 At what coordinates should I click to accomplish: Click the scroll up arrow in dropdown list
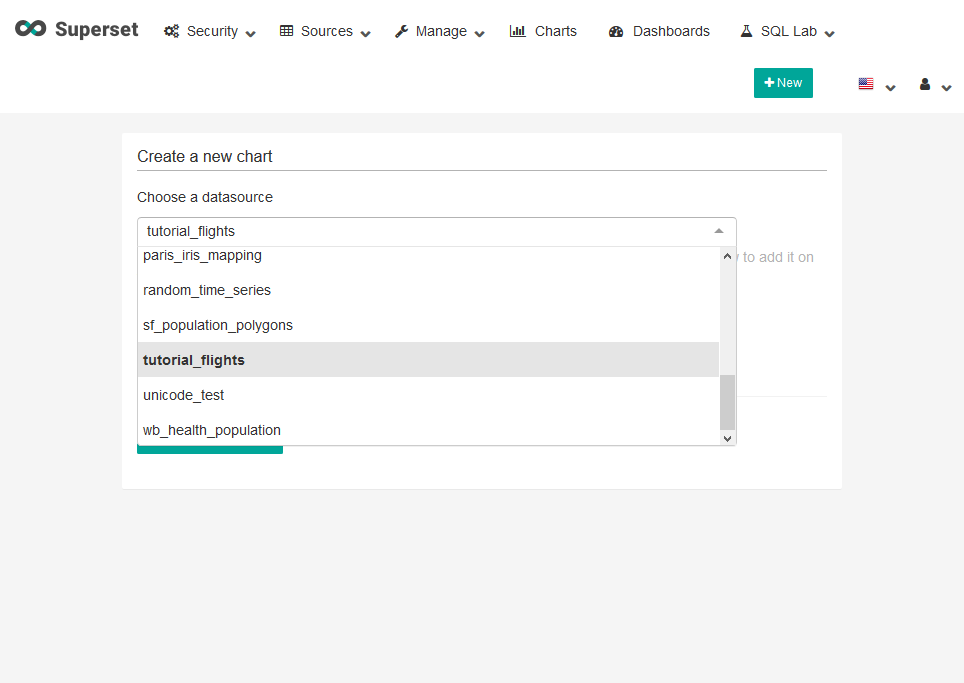click(727, 257)
